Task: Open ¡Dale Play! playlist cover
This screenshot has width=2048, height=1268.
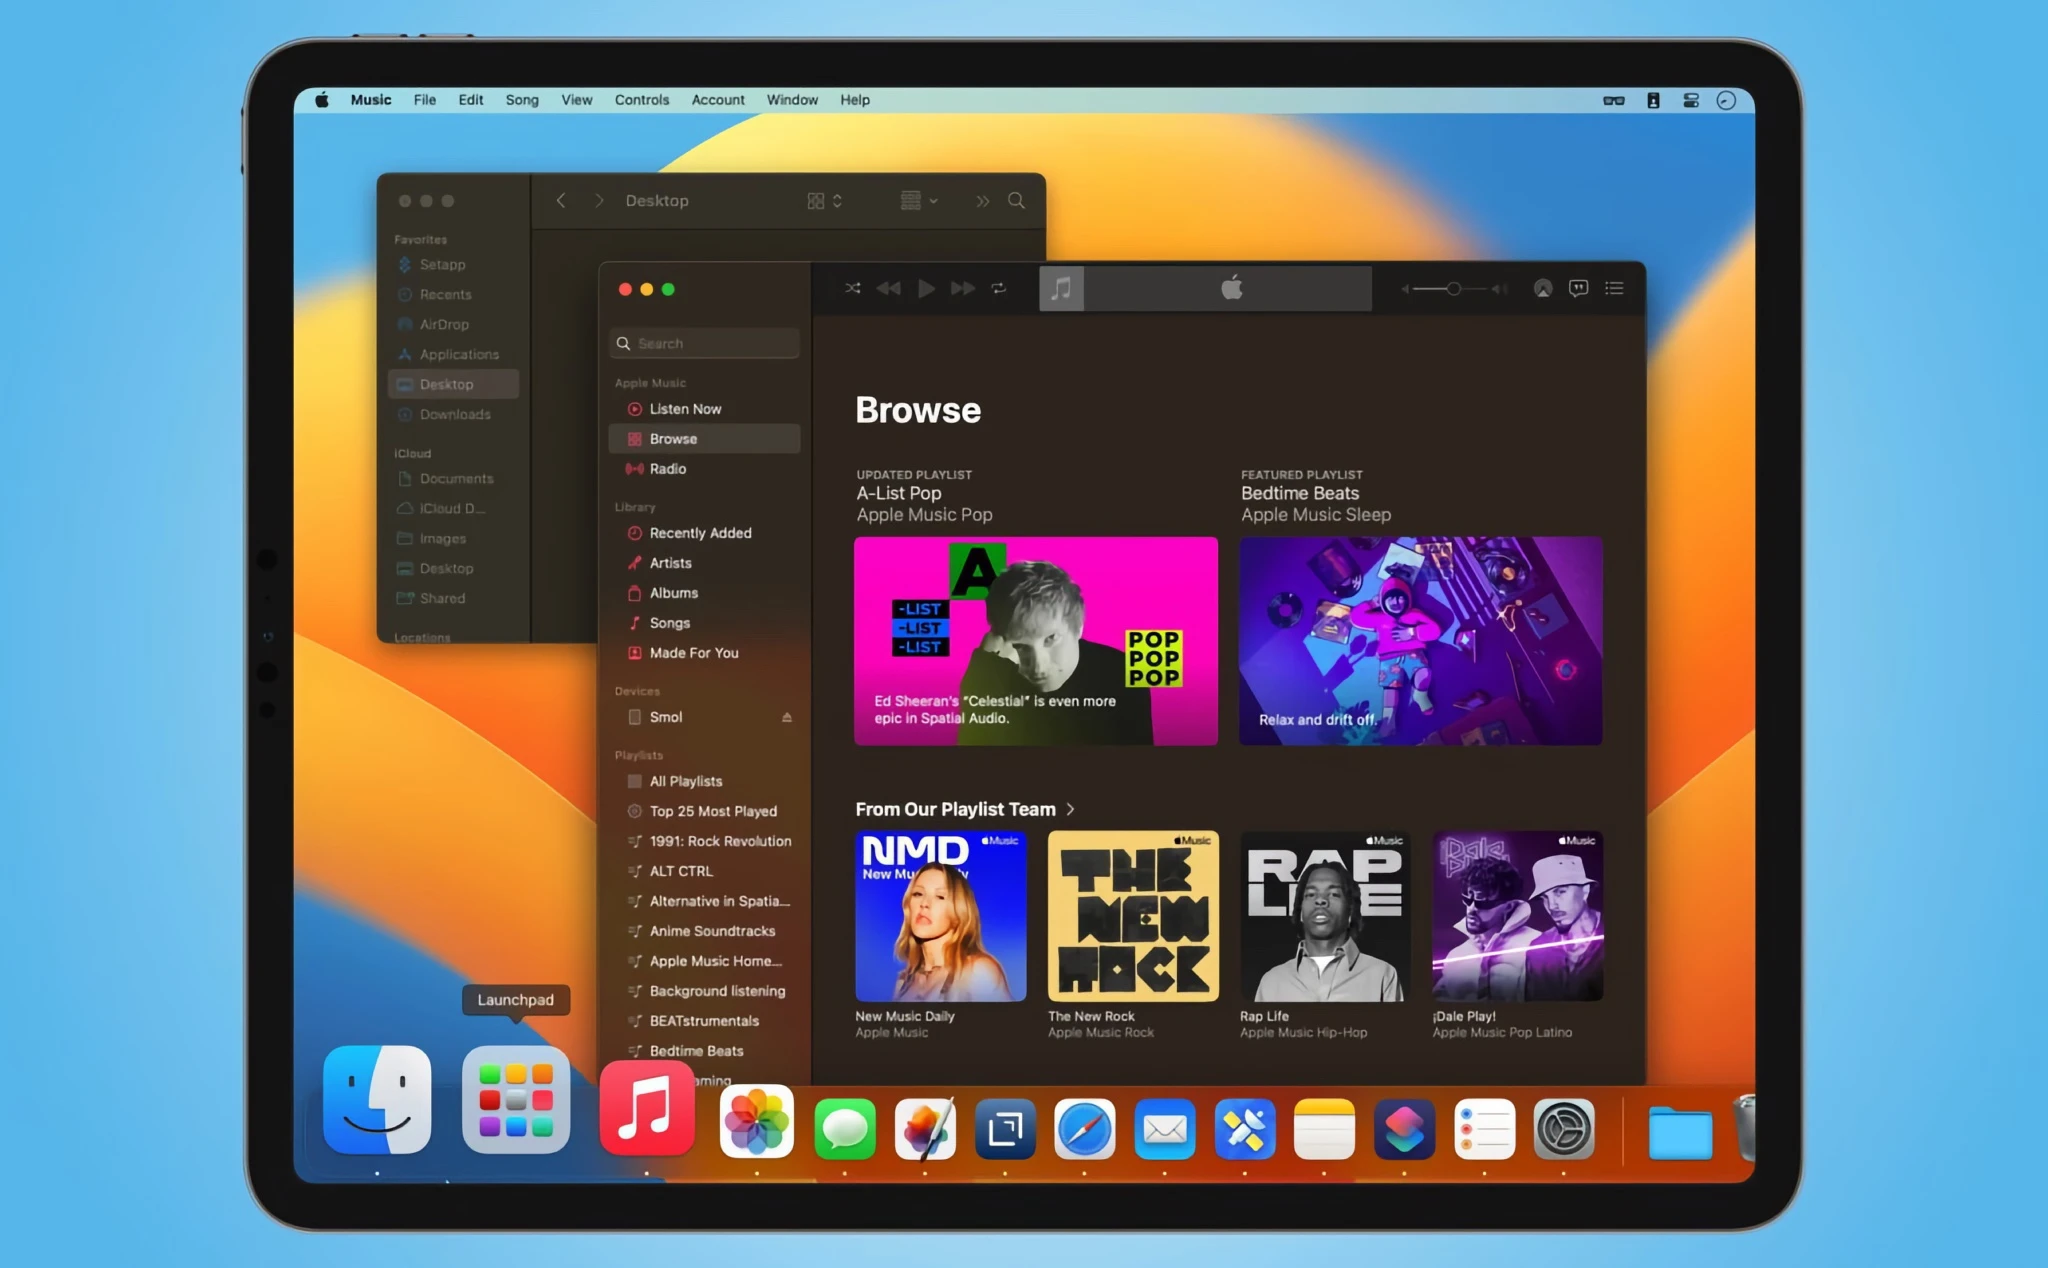Action: [1518, 916]
